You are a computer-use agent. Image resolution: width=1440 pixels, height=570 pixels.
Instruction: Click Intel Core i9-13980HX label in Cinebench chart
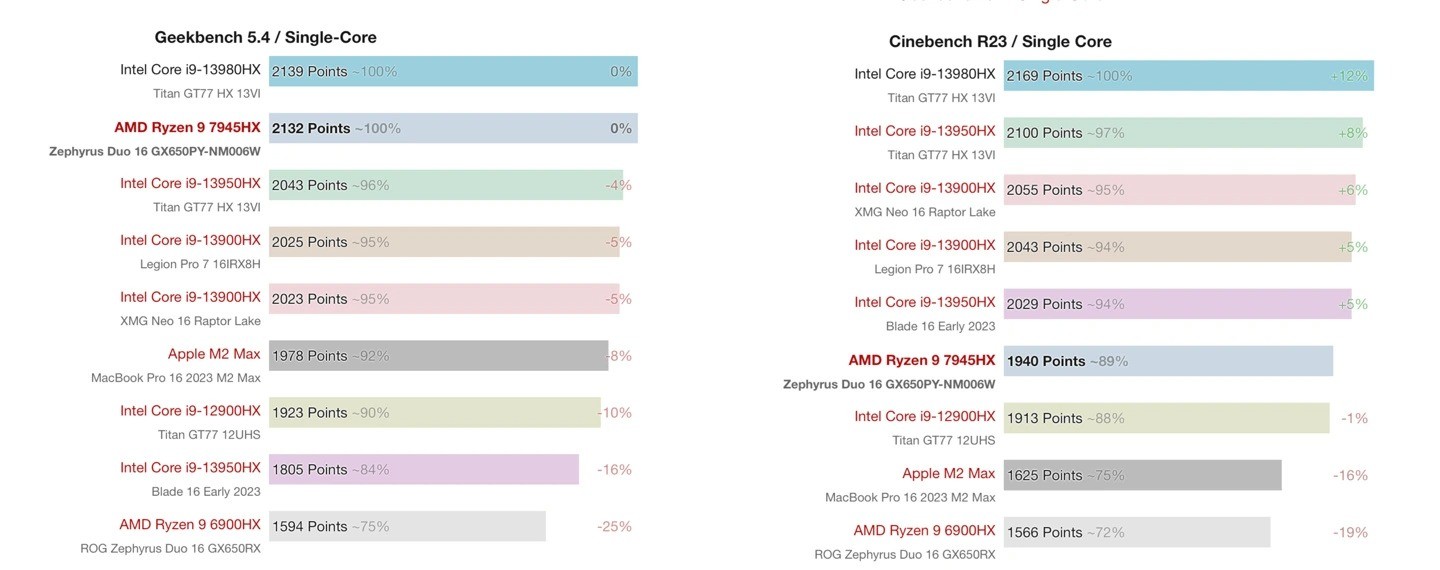click(x=924, y=74)
